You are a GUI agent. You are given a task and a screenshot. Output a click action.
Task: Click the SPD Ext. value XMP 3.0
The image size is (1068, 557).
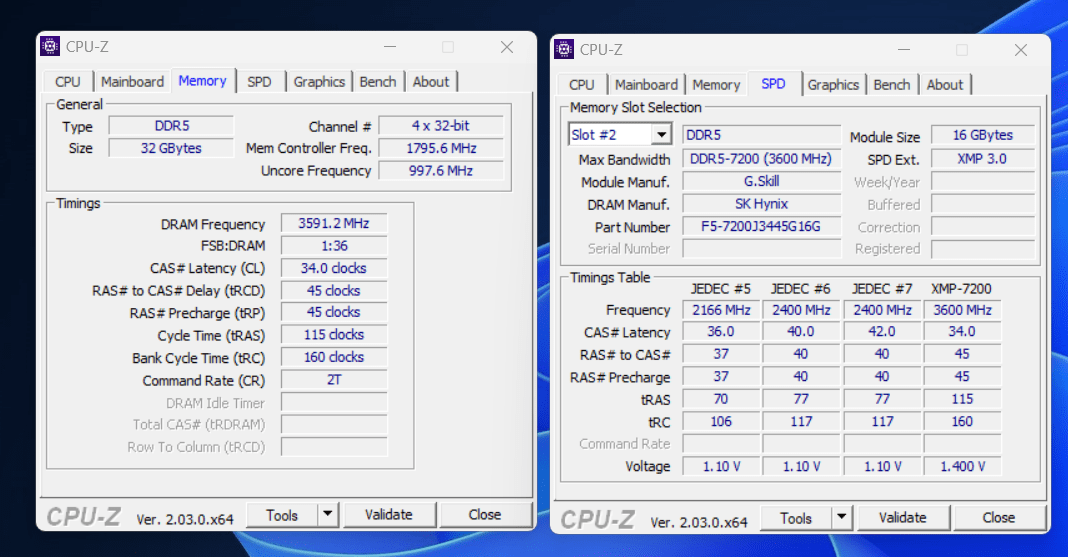(983, 159)
